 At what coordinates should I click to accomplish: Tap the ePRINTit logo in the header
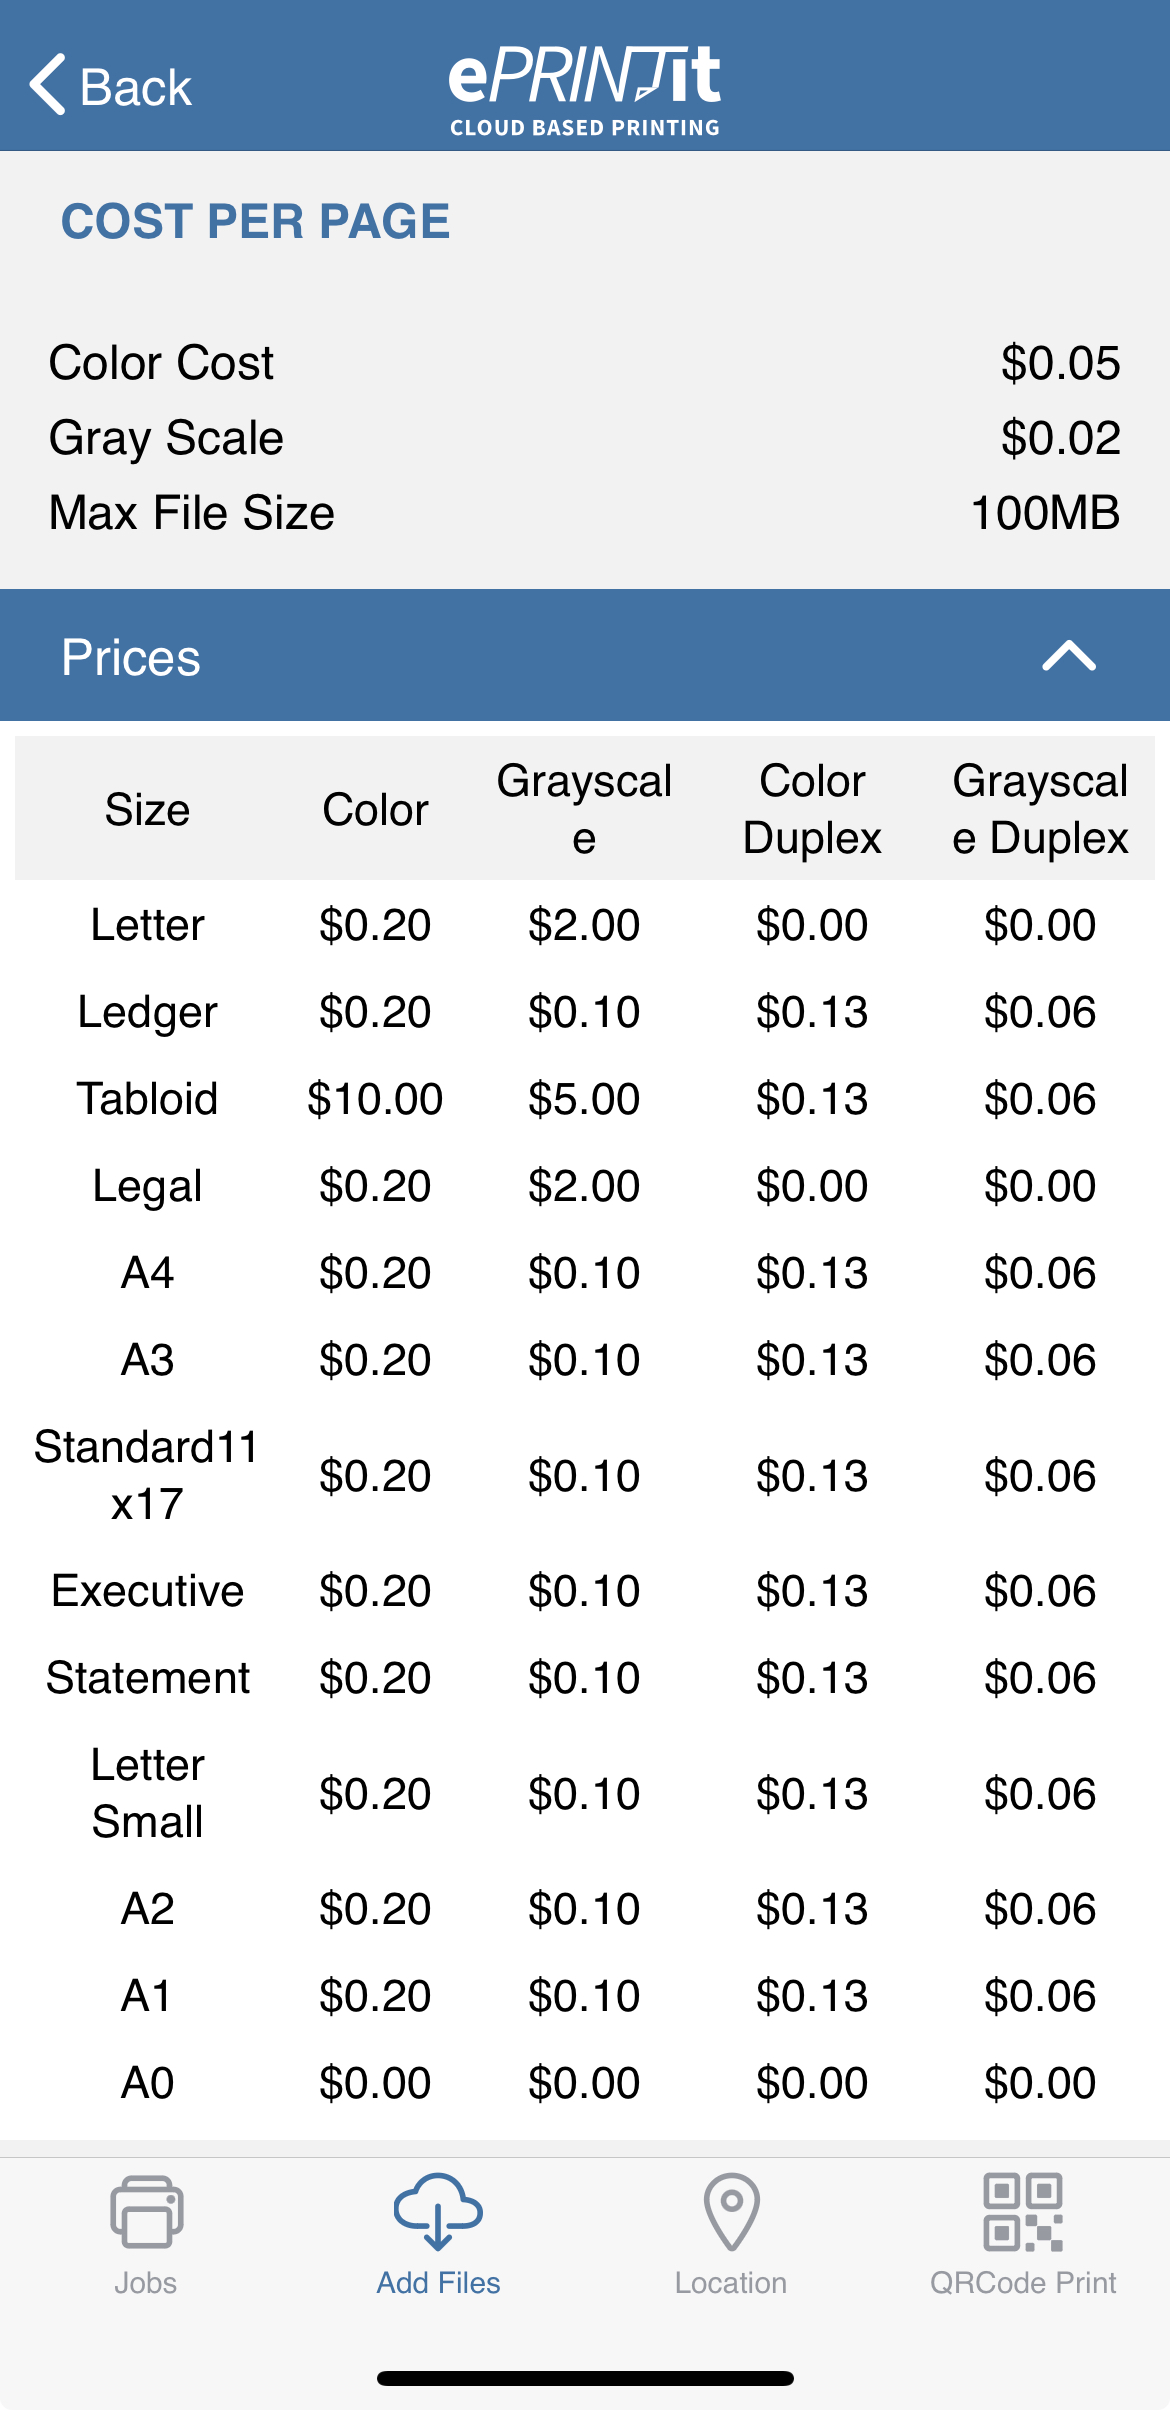(585, 90)
